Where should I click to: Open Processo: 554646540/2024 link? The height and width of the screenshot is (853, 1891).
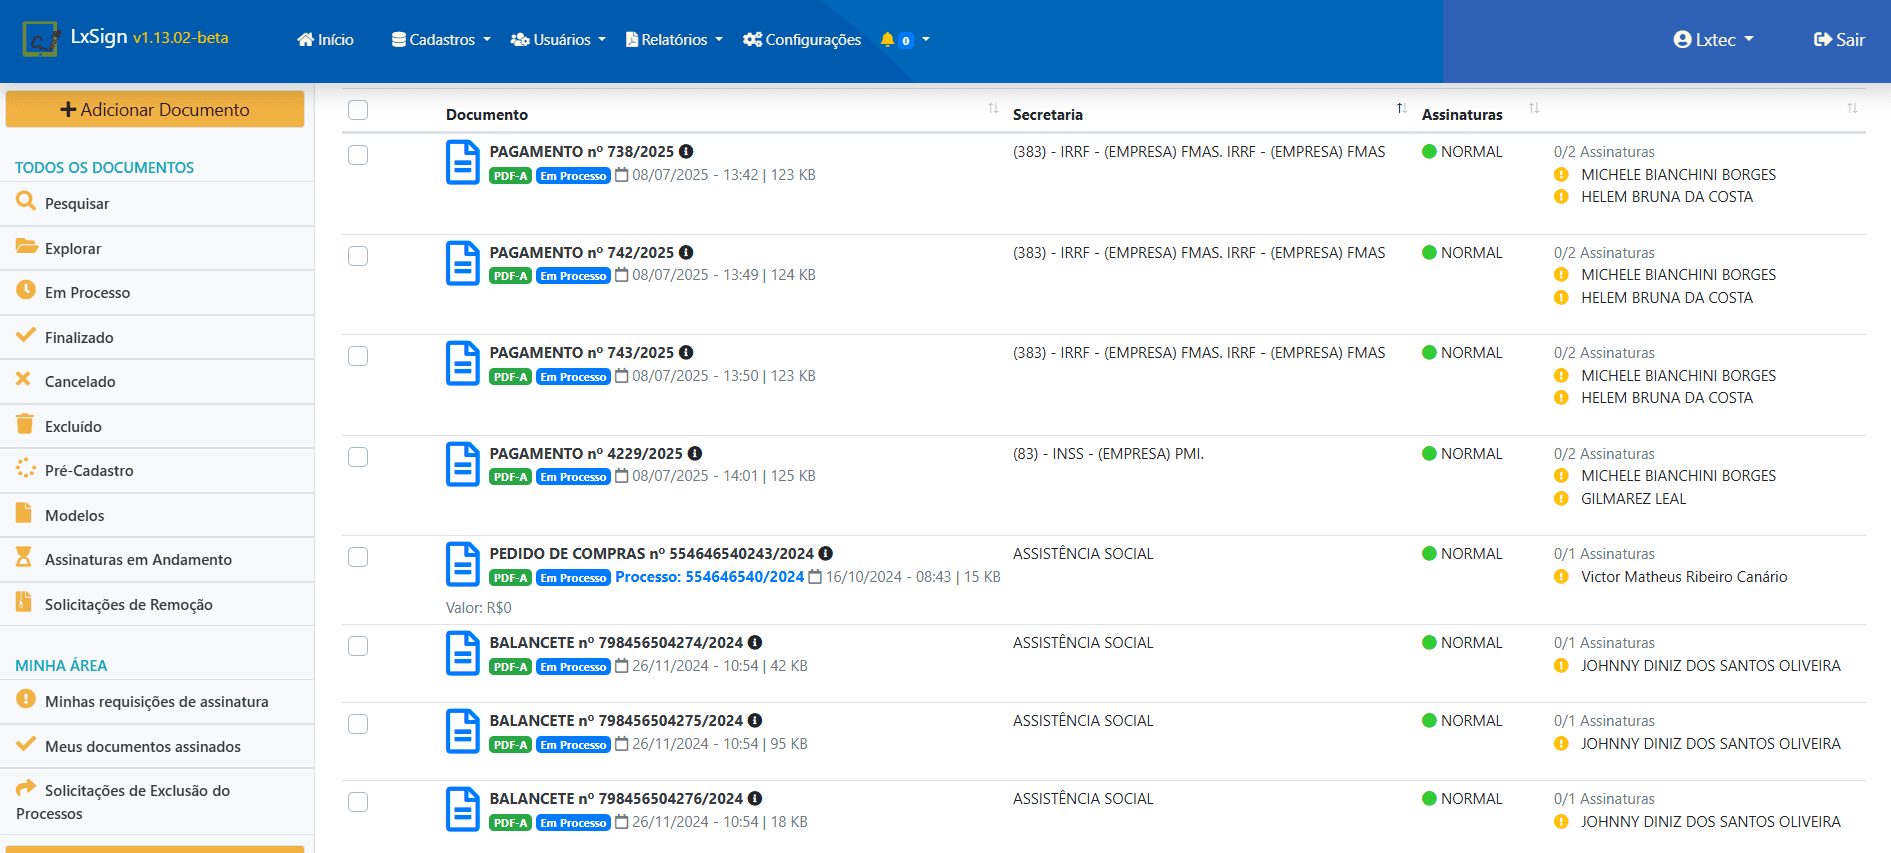click(709, 577)
